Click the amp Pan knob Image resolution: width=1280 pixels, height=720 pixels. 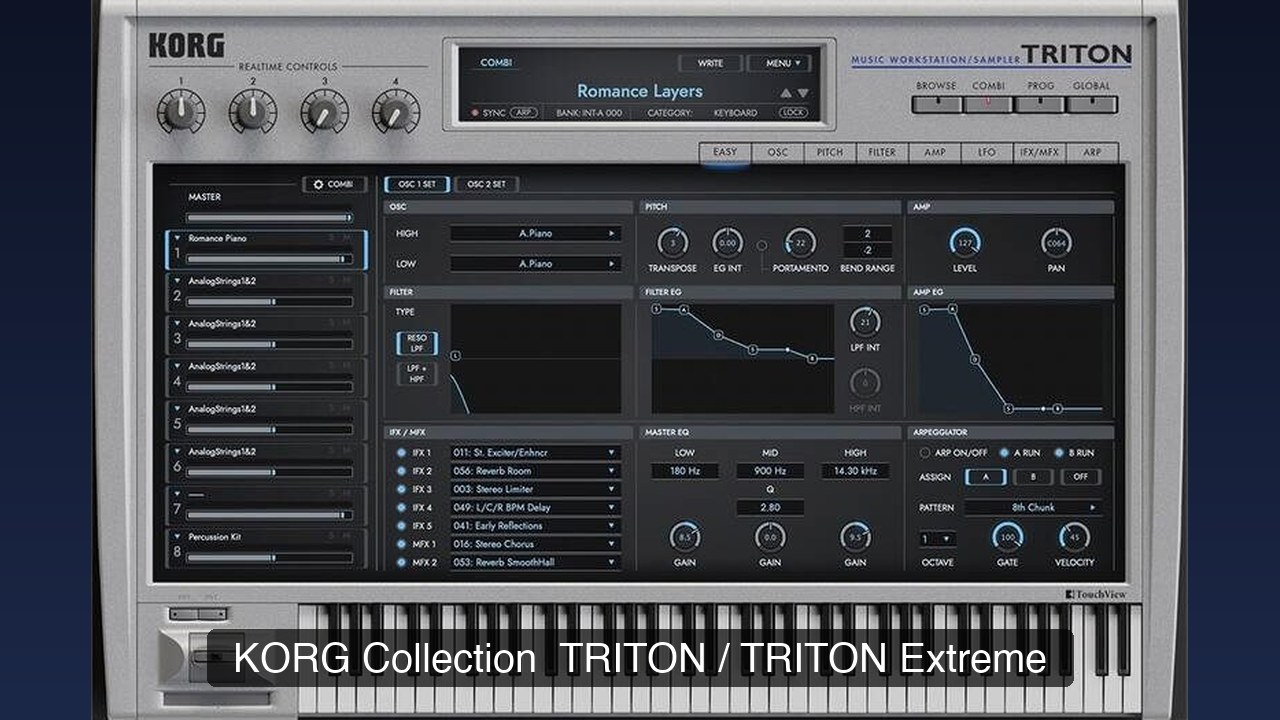coord(1056,243)
